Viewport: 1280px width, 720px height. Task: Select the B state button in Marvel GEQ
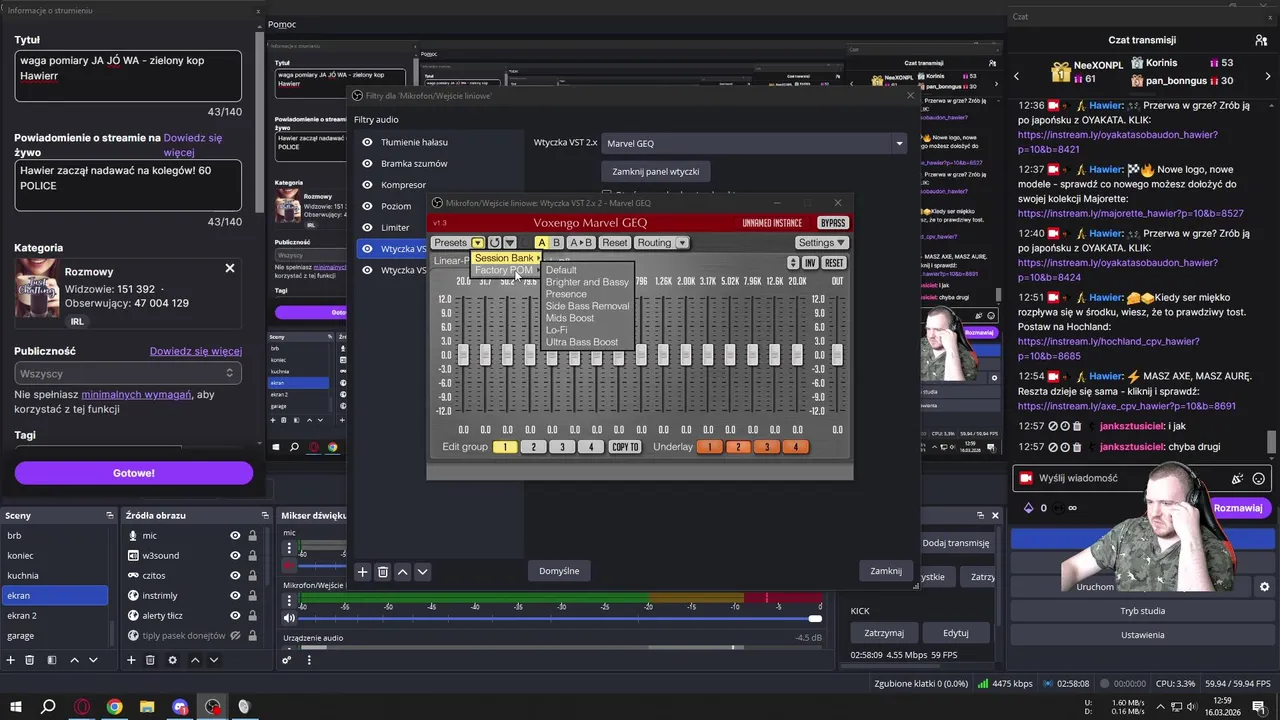click(x=557, y=243)
